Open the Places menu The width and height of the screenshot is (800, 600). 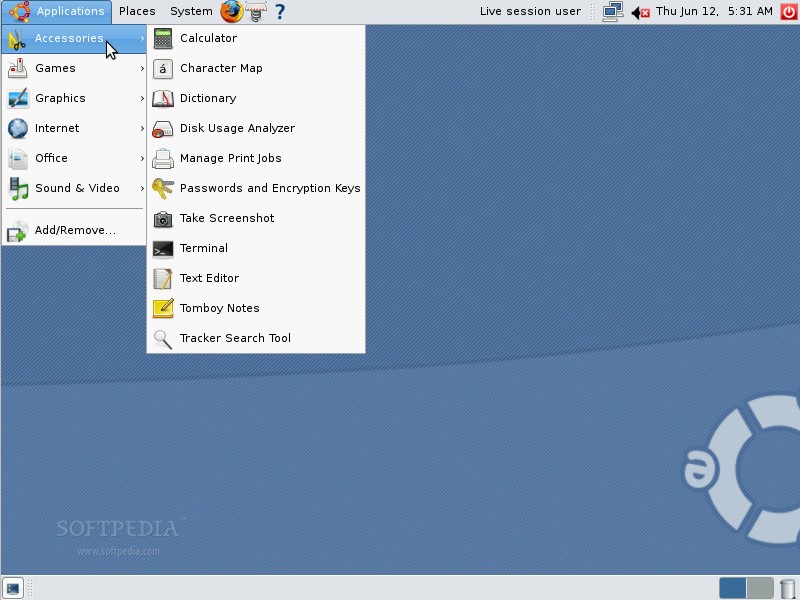[137, 12]
